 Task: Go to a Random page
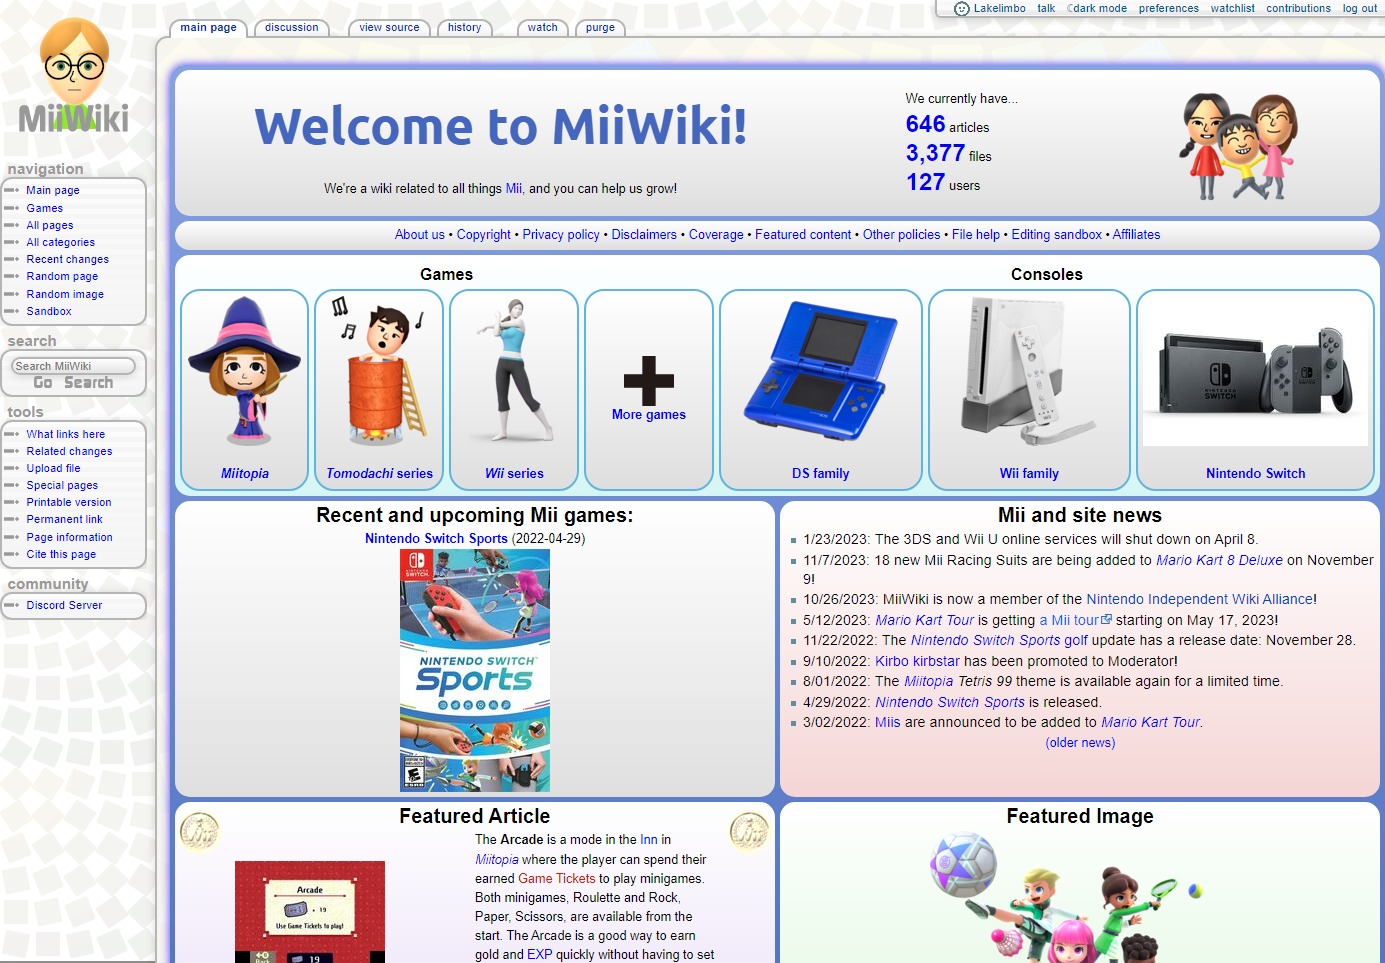(62, 276)
